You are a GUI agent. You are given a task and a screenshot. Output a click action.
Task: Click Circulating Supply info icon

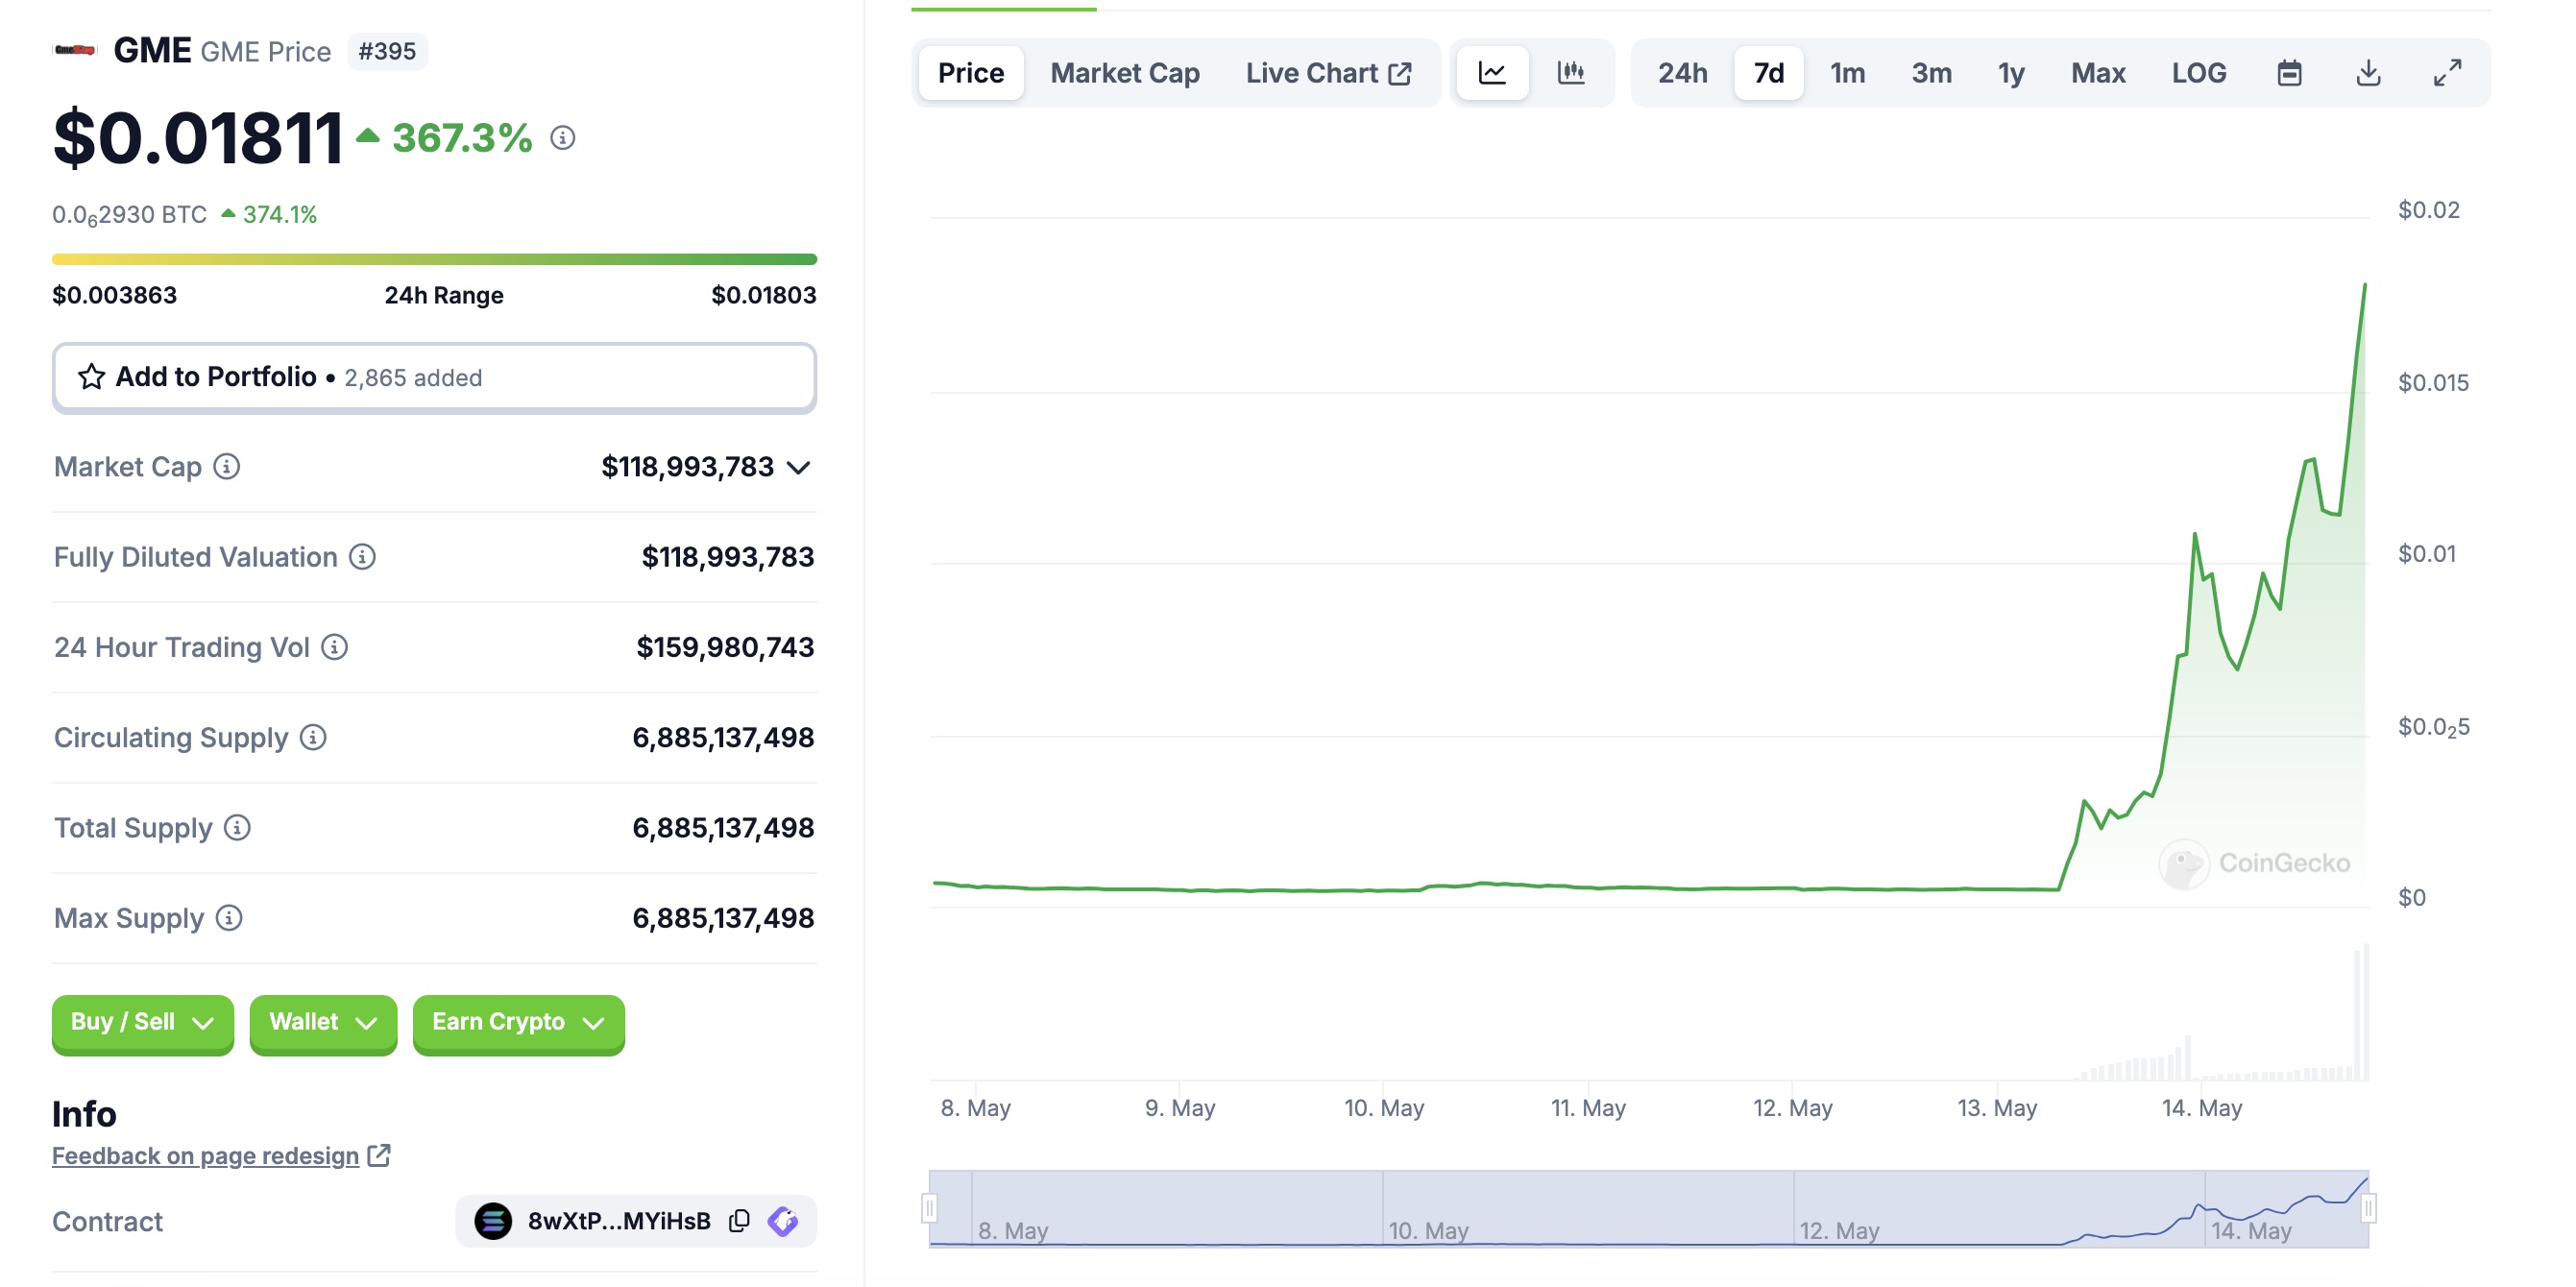click(313, 737)
